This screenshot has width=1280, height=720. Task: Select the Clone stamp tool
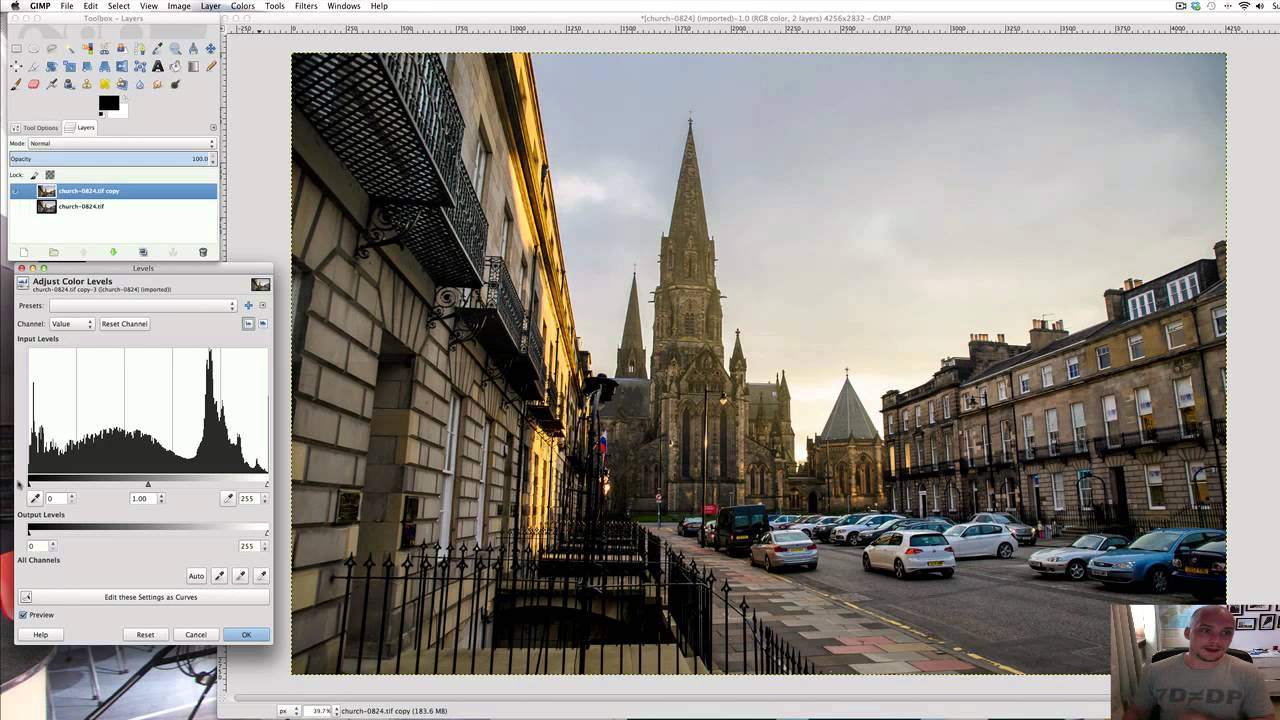tap(88, 84)
